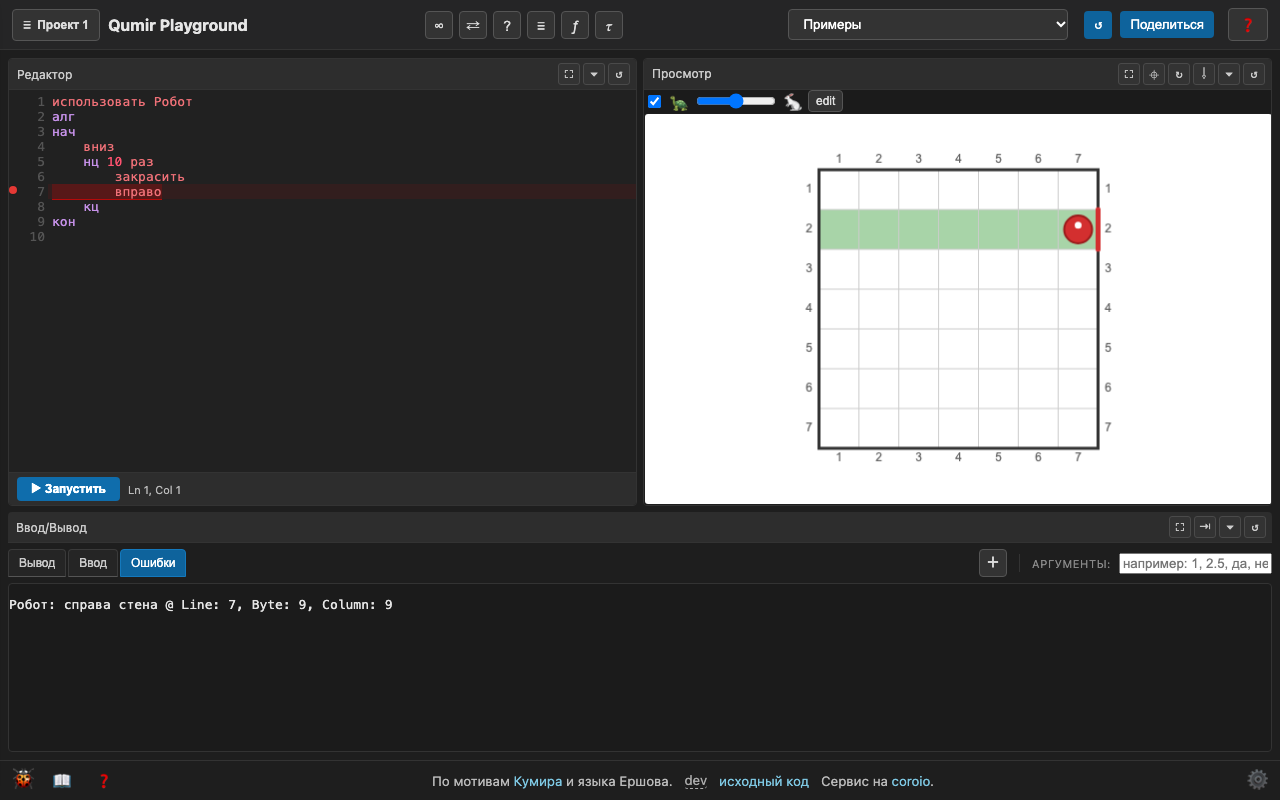Switch to the Ввод tab
The image size is (1280, 800).
pos(93,563)
